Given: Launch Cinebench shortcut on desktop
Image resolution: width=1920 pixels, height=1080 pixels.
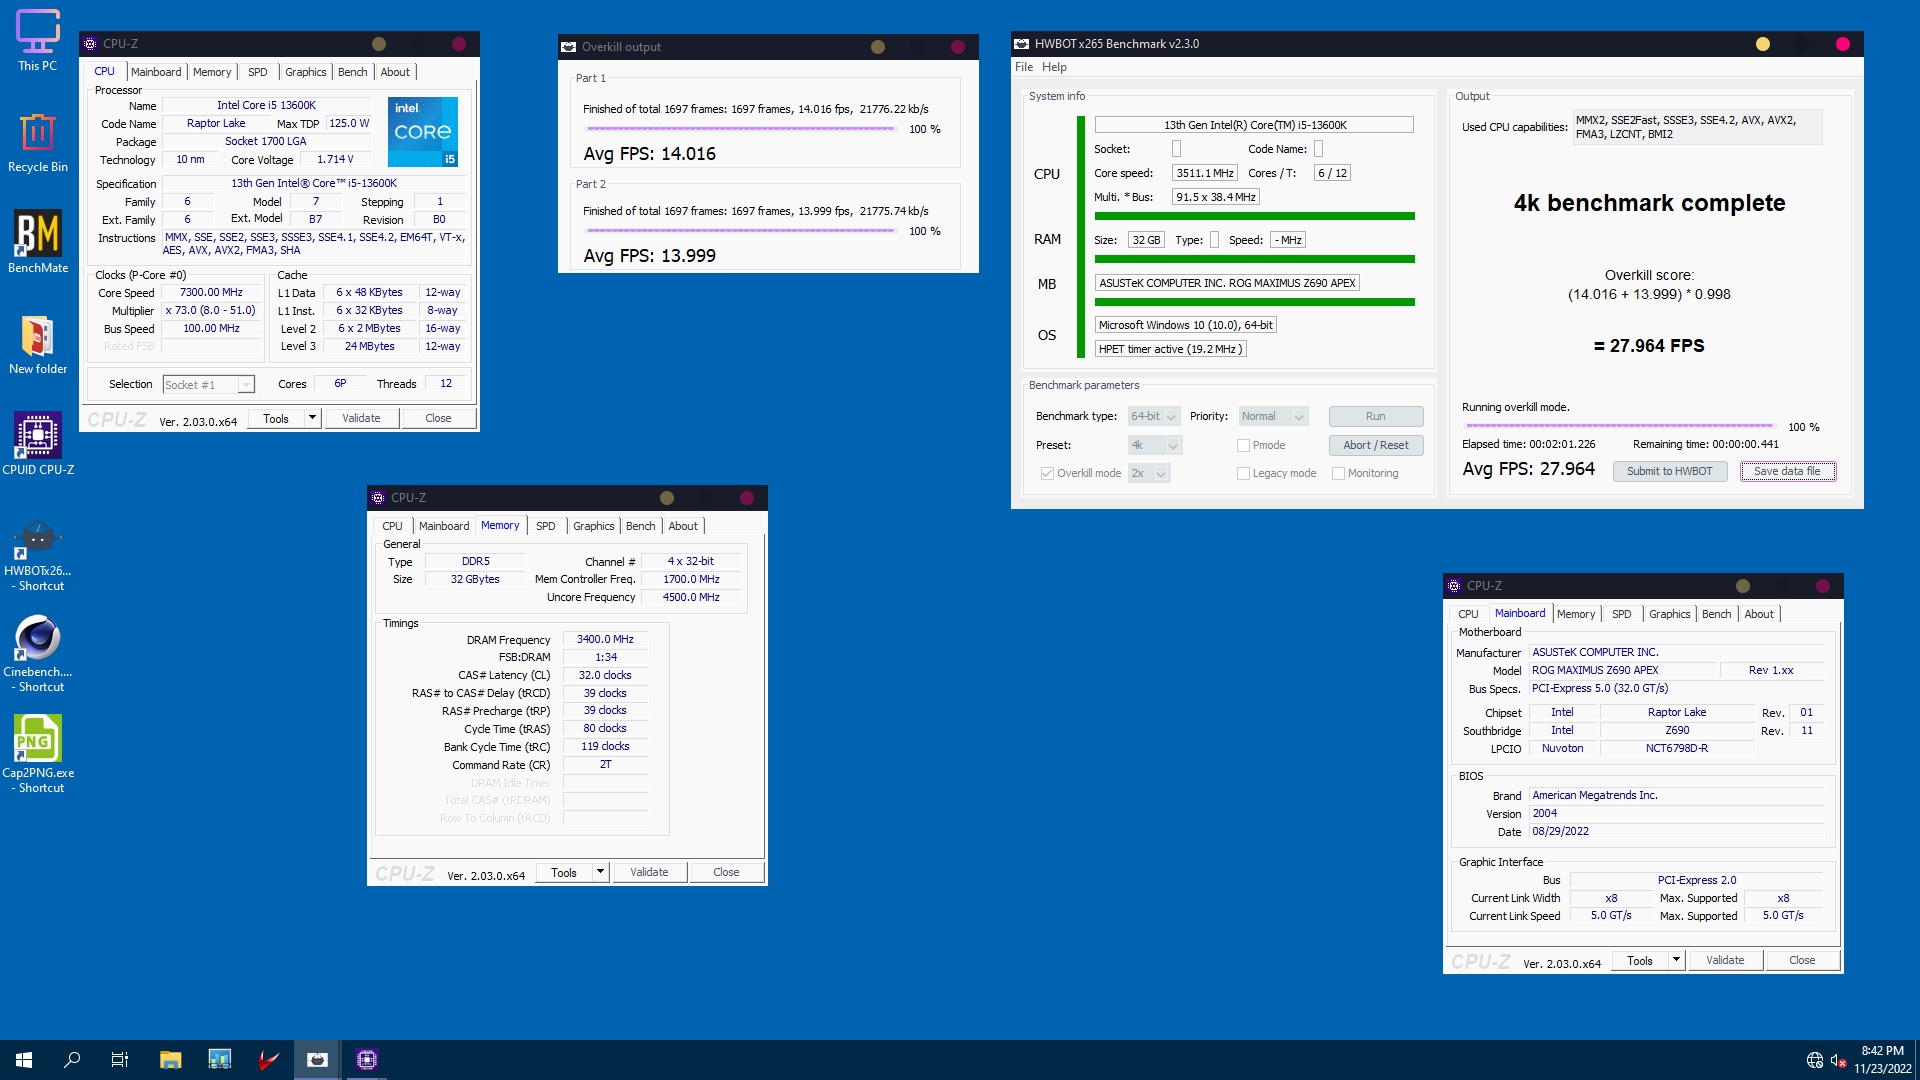Looking at the screenshot, I should [38, 654].
